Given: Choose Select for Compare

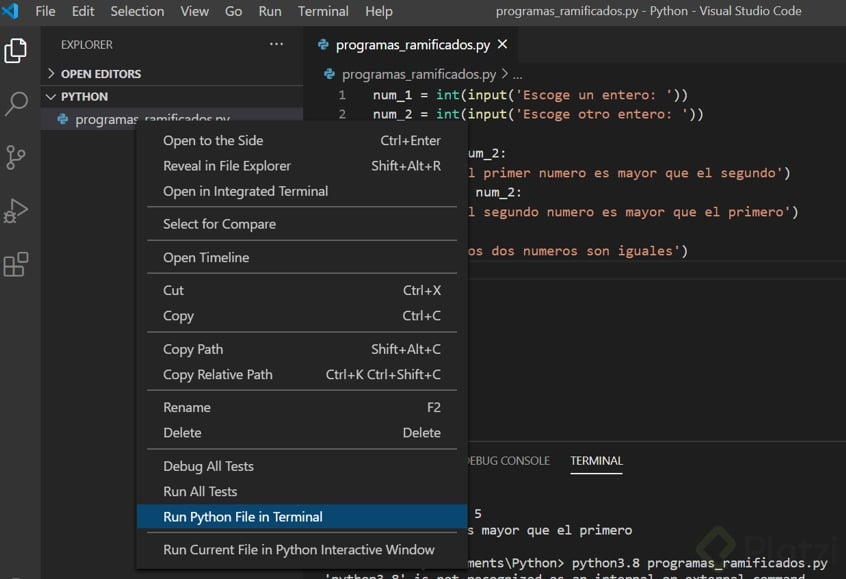Looking at the screenshot, I should pyautogui.click(x=302, y=224).
